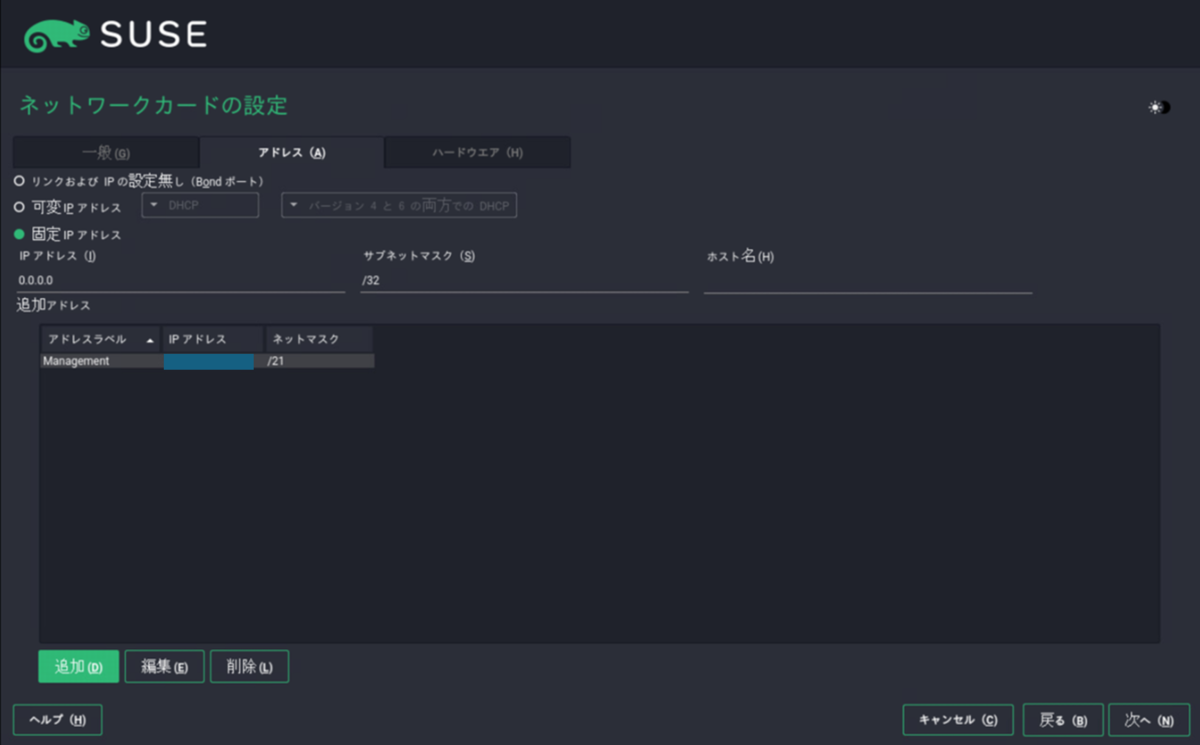Viewport: 1200px width, 745px height.
Task: Choose the 可変IPアドレス option
Action: (x=17, y=205)
